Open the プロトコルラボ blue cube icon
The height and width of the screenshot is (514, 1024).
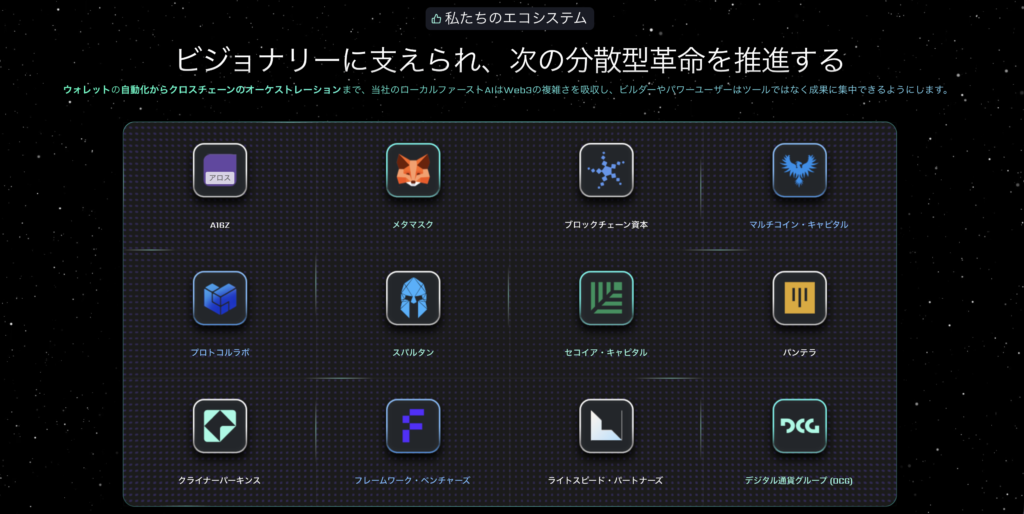pos(220,298)
